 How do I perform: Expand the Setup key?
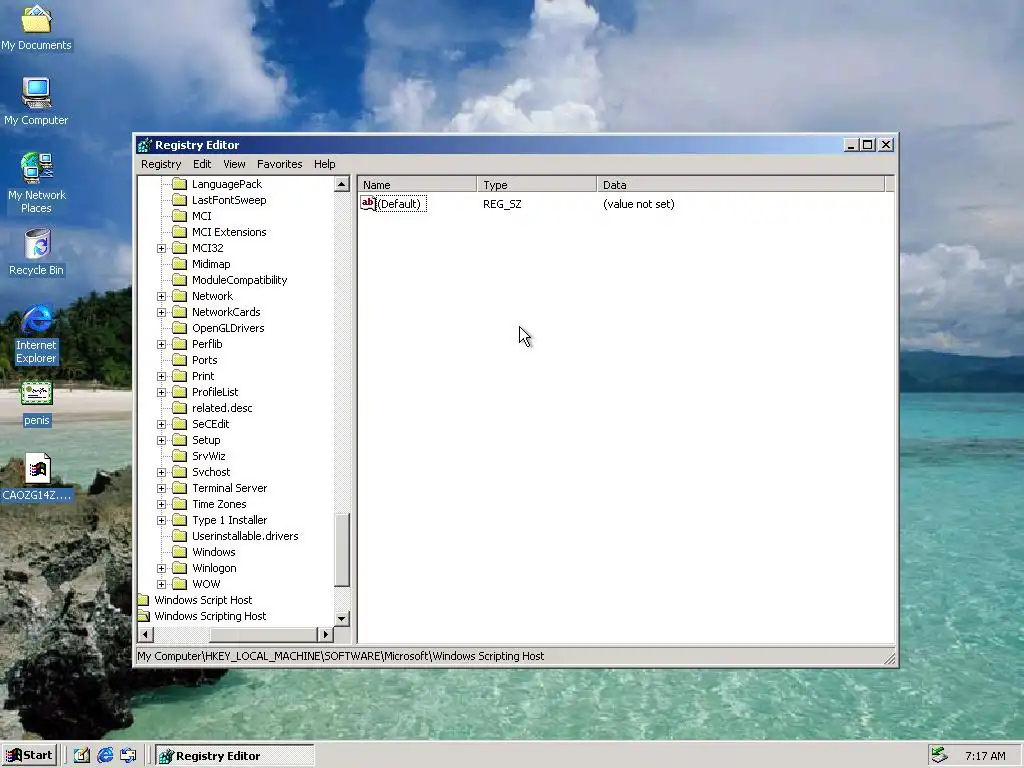point(161,440)
